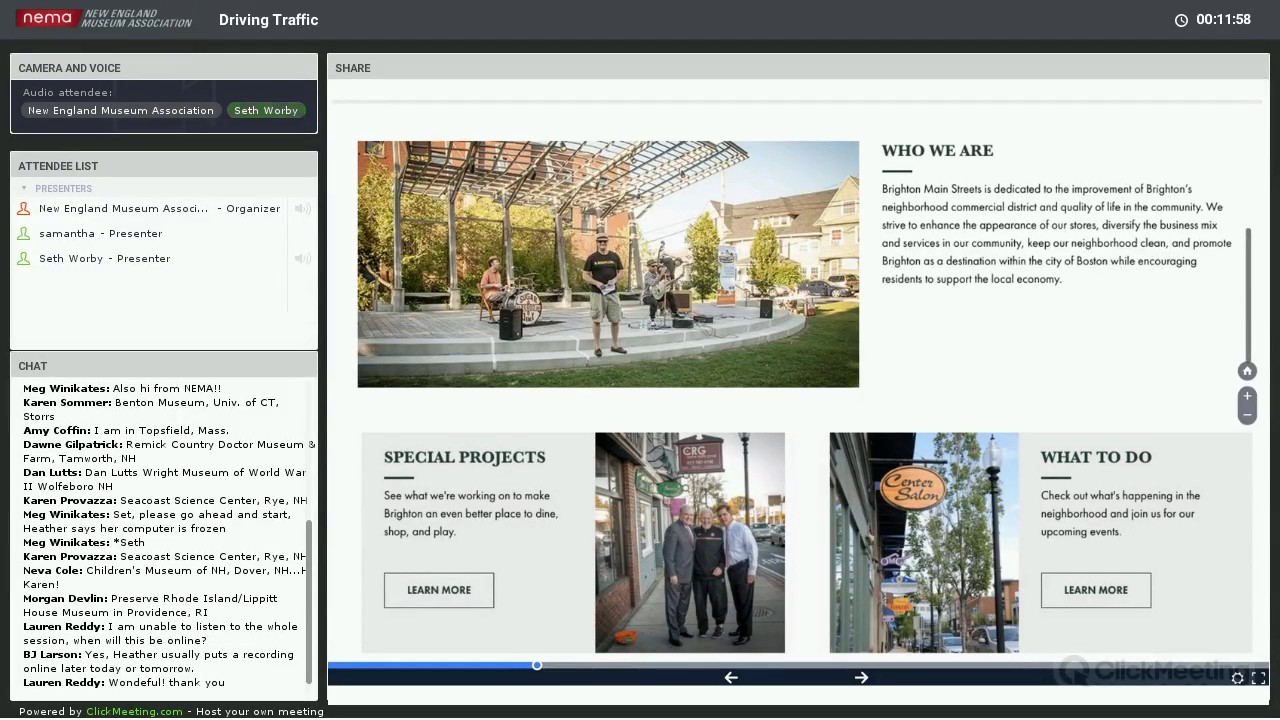Screen dimensions: 1280x720
Task: Click the home icon on the shared page
Action: [1246, 371]
